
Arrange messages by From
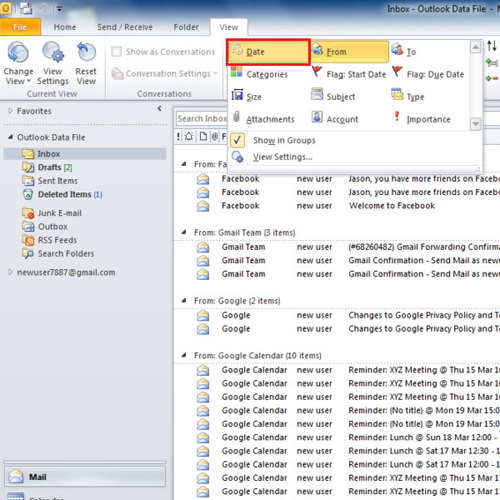click(x=349, y=52)
